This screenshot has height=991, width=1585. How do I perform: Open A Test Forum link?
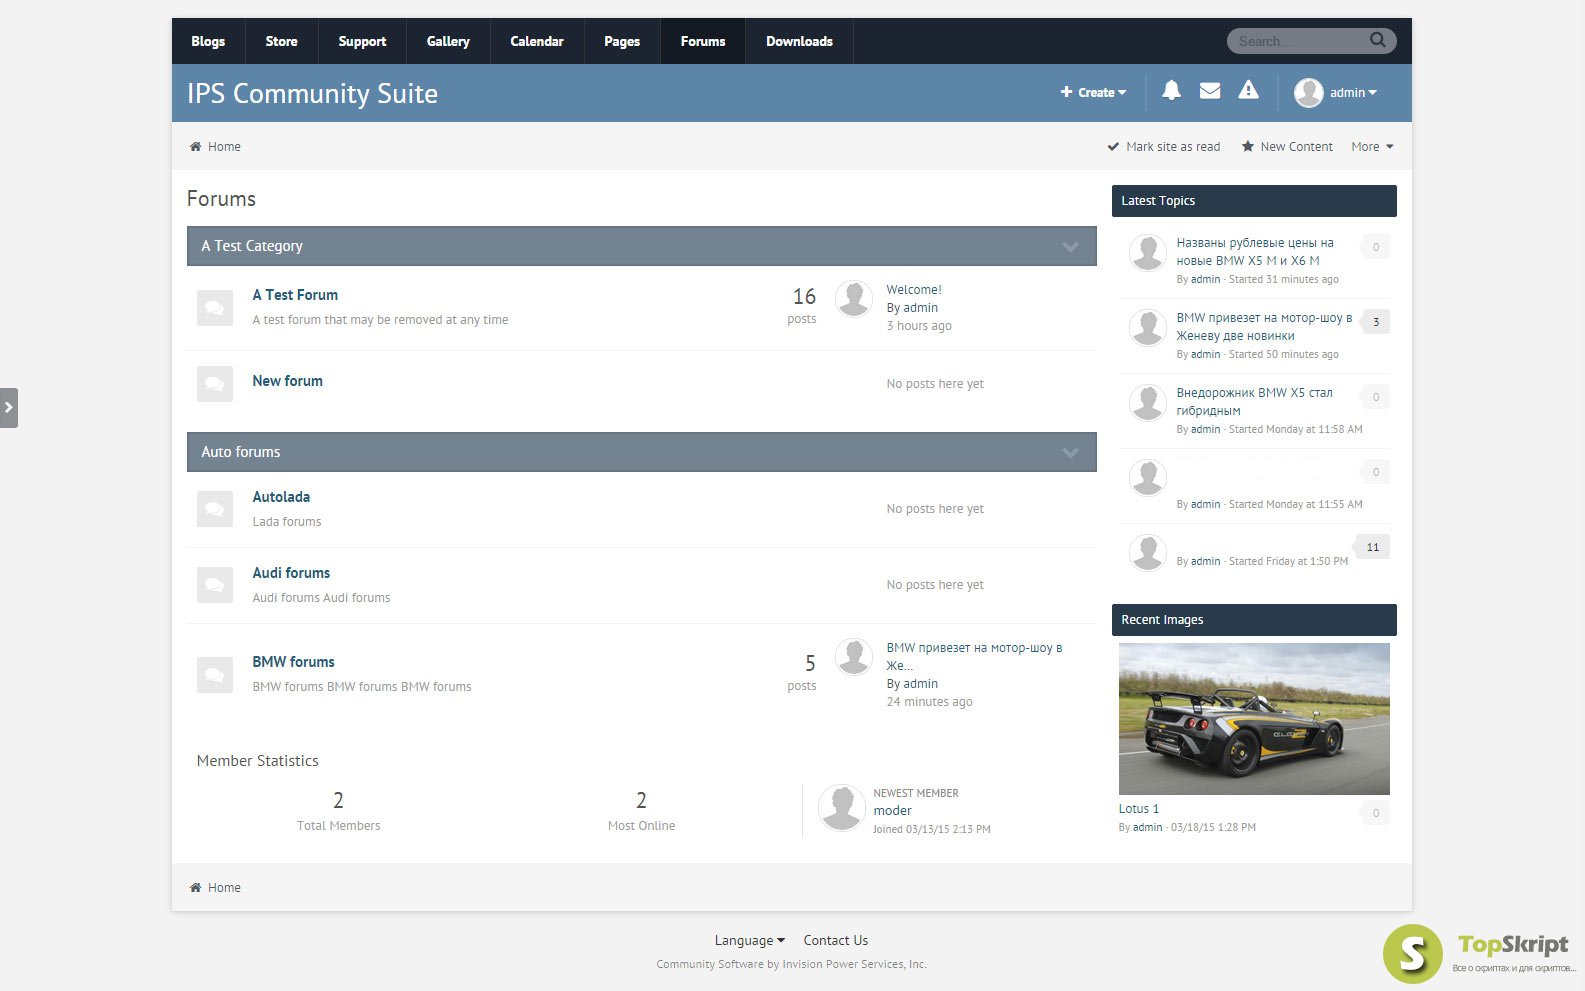click(295, 295)
